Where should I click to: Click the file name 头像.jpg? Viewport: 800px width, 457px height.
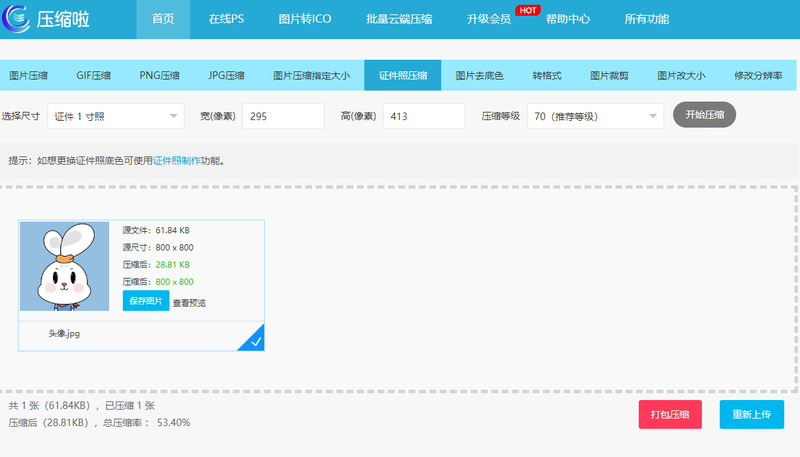point(64,334)
